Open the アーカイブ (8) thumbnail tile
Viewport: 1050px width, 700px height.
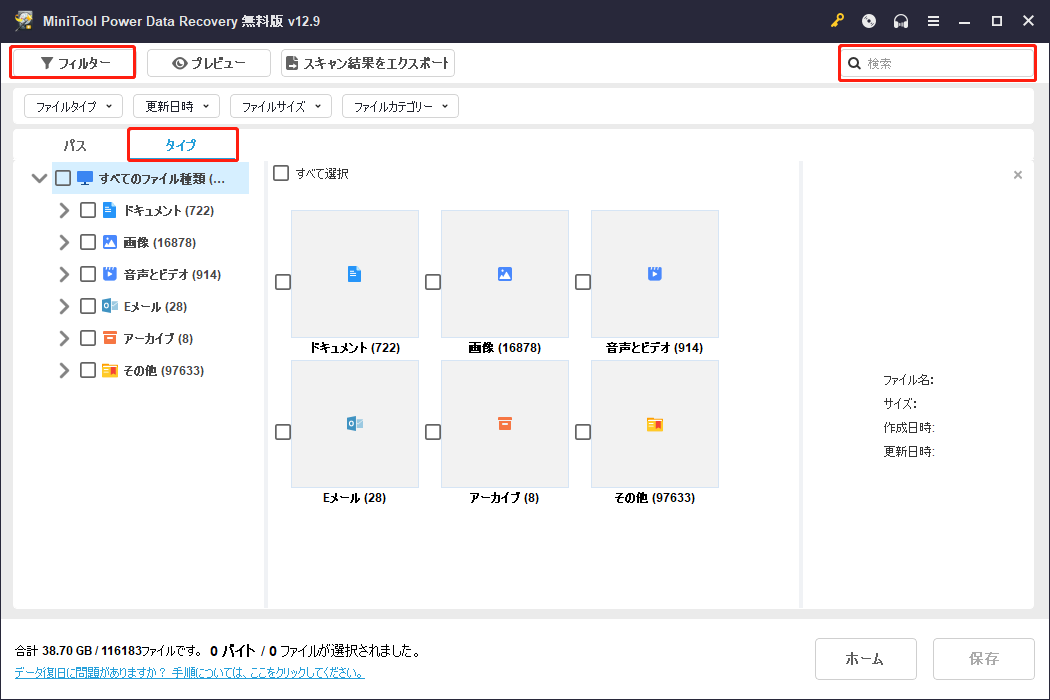[505, 424]
